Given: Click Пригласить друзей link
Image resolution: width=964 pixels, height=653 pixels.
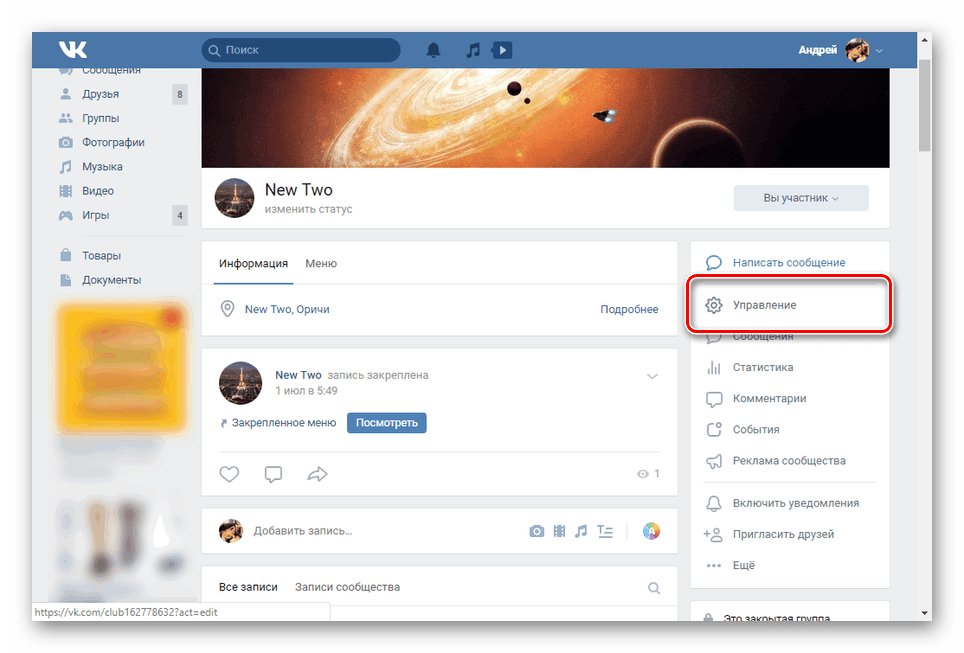Looking at the screenshot, I should 783,534.
